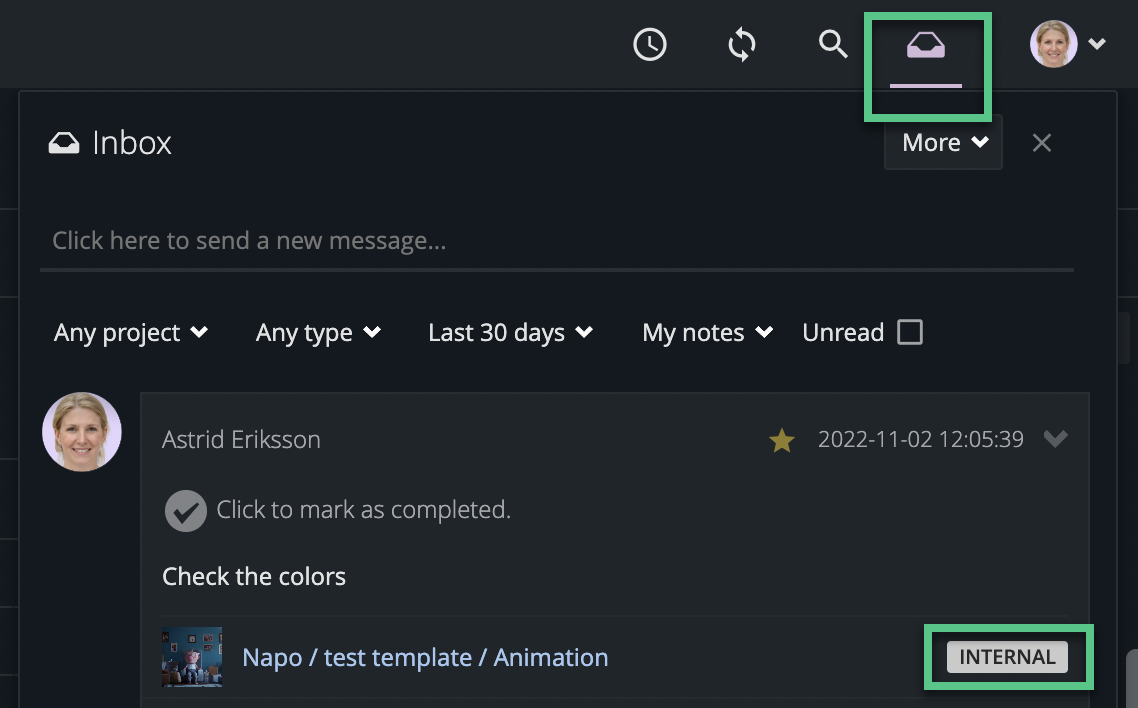1138x708 pixels.
Task: Star the message from Astrid Eriksson
Action: [x=782, y=440]
